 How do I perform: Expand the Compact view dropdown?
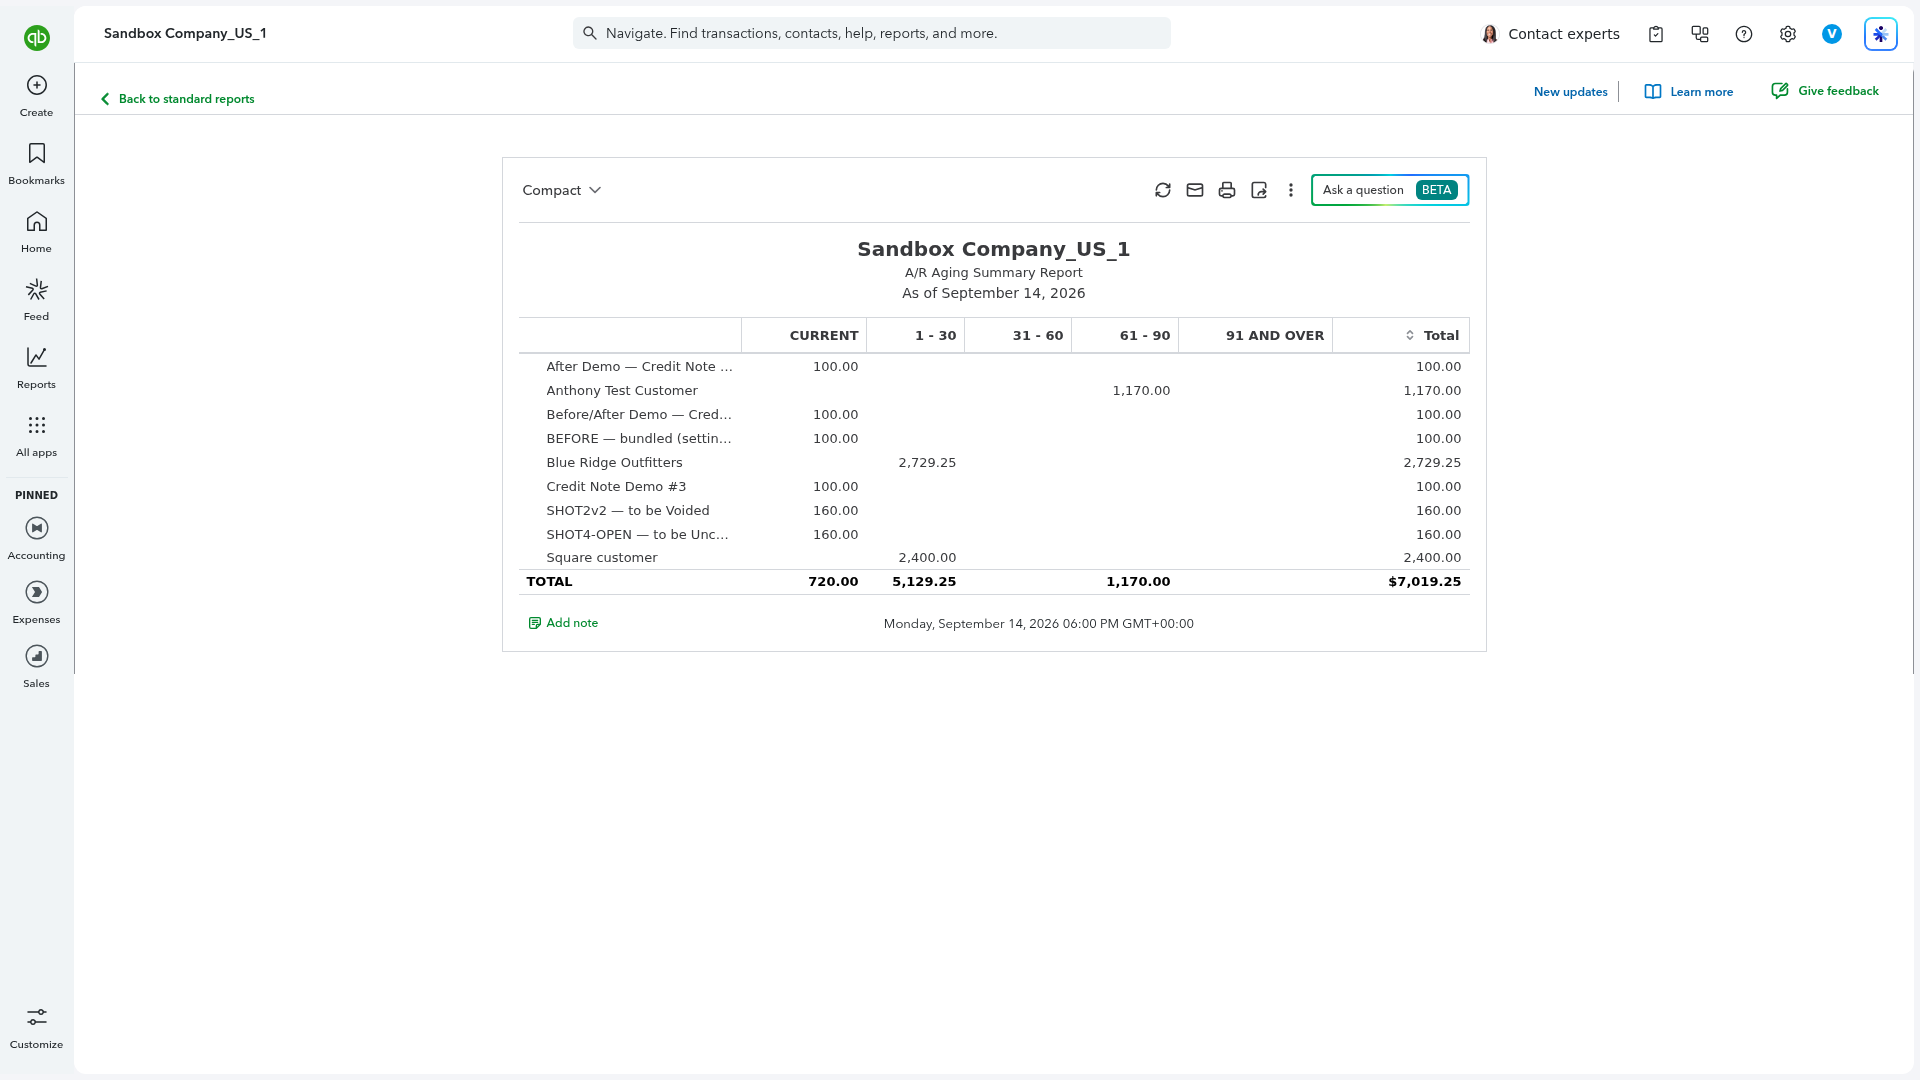tap(562, 190)
